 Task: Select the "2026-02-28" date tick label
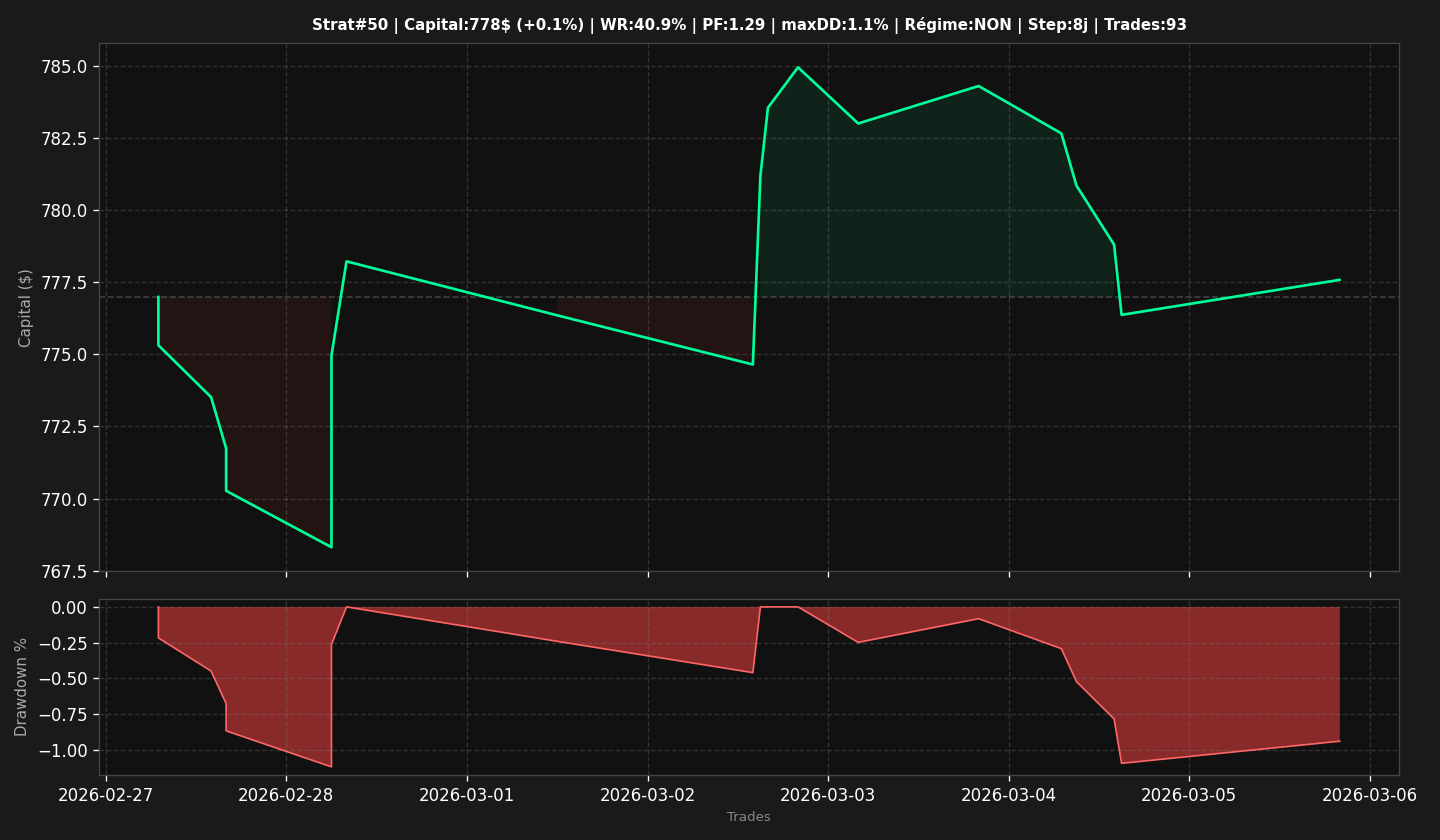click(x=286, y=795)
